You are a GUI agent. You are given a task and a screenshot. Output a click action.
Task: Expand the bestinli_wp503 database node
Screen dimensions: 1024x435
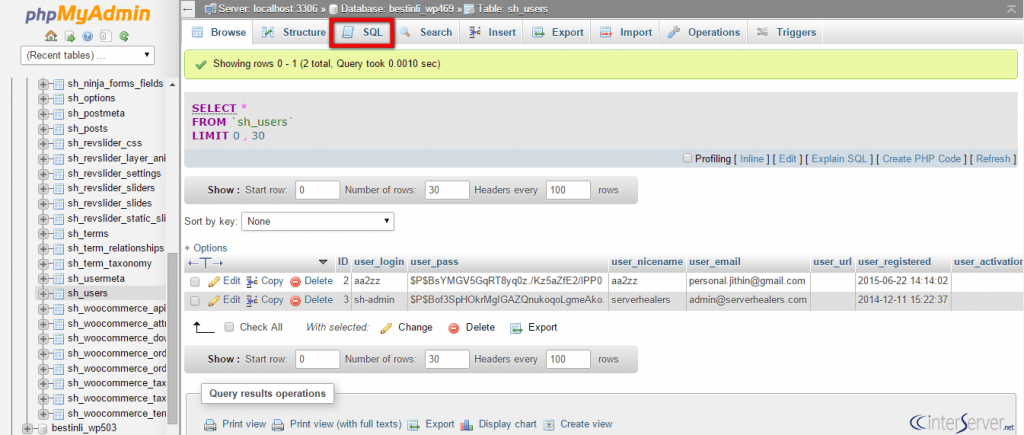pyautogui.click(x=27, y=428)
